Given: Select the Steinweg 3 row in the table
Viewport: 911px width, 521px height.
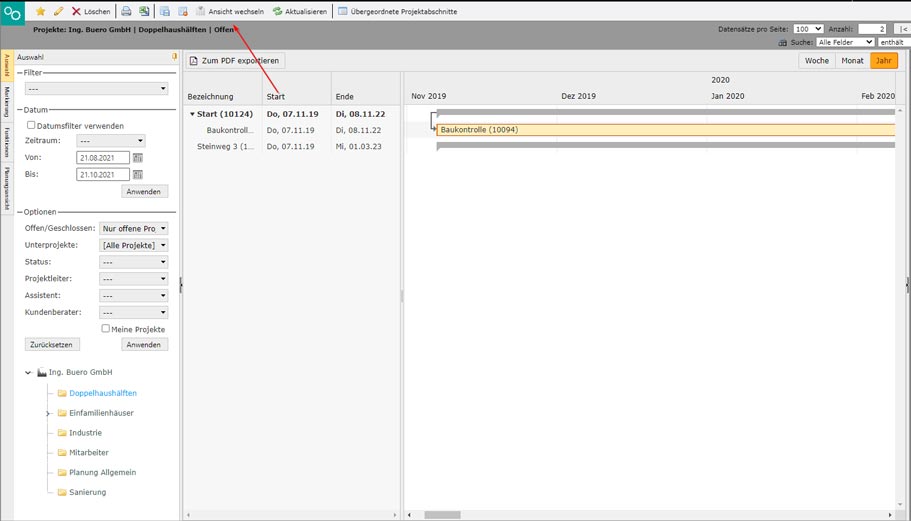Looking at the screenshot, I should point(292,146).
